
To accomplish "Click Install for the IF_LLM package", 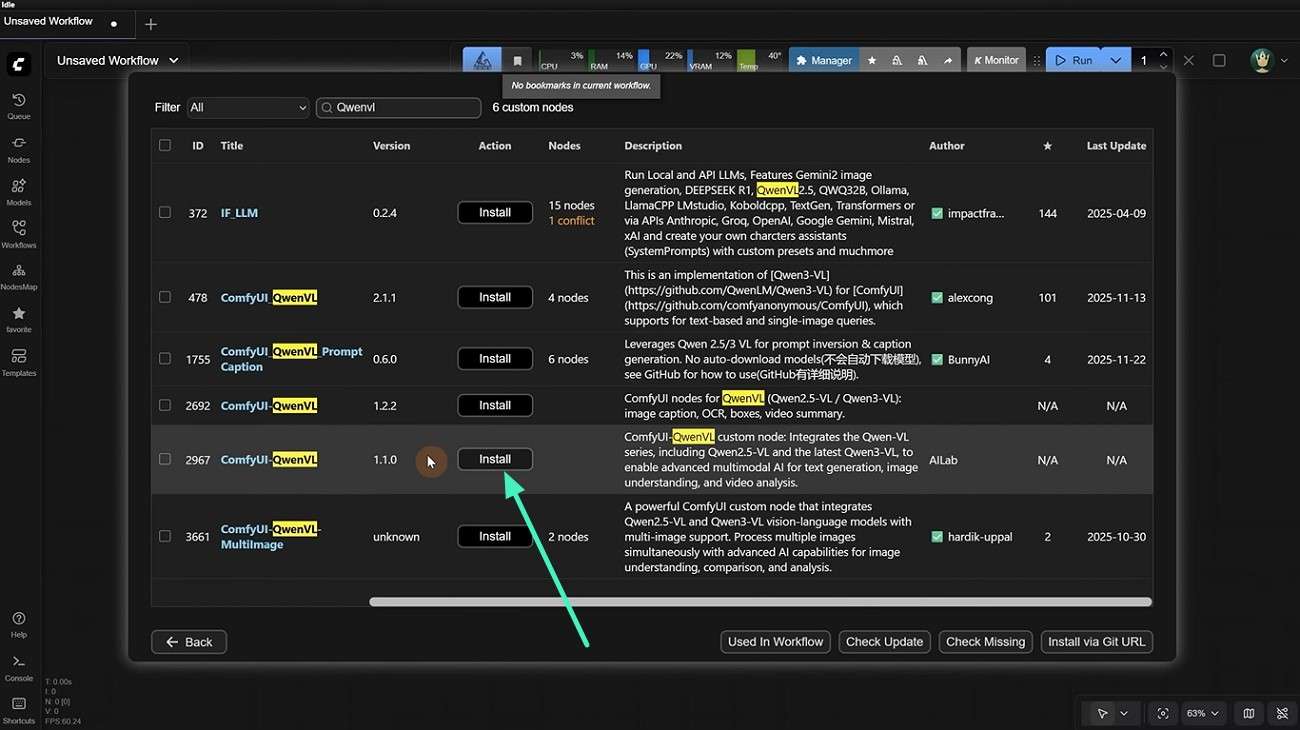I will click(x=494, y=212).
